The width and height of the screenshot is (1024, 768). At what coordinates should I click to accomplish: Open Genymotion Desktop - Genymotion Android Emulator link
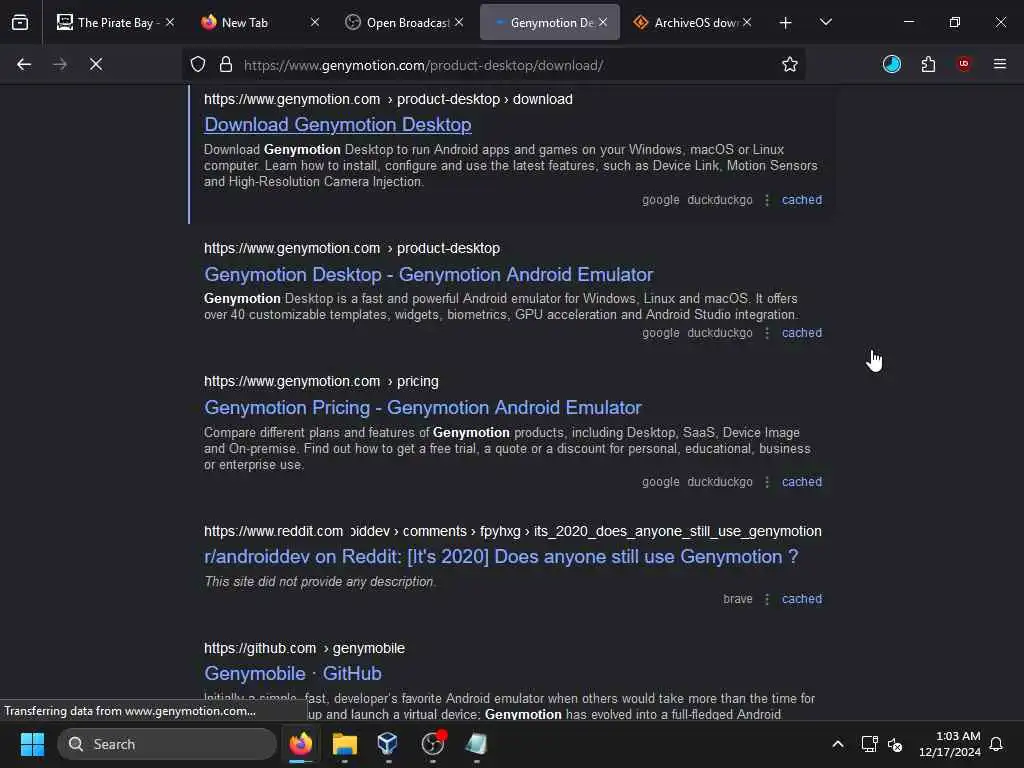coord(428,274)
